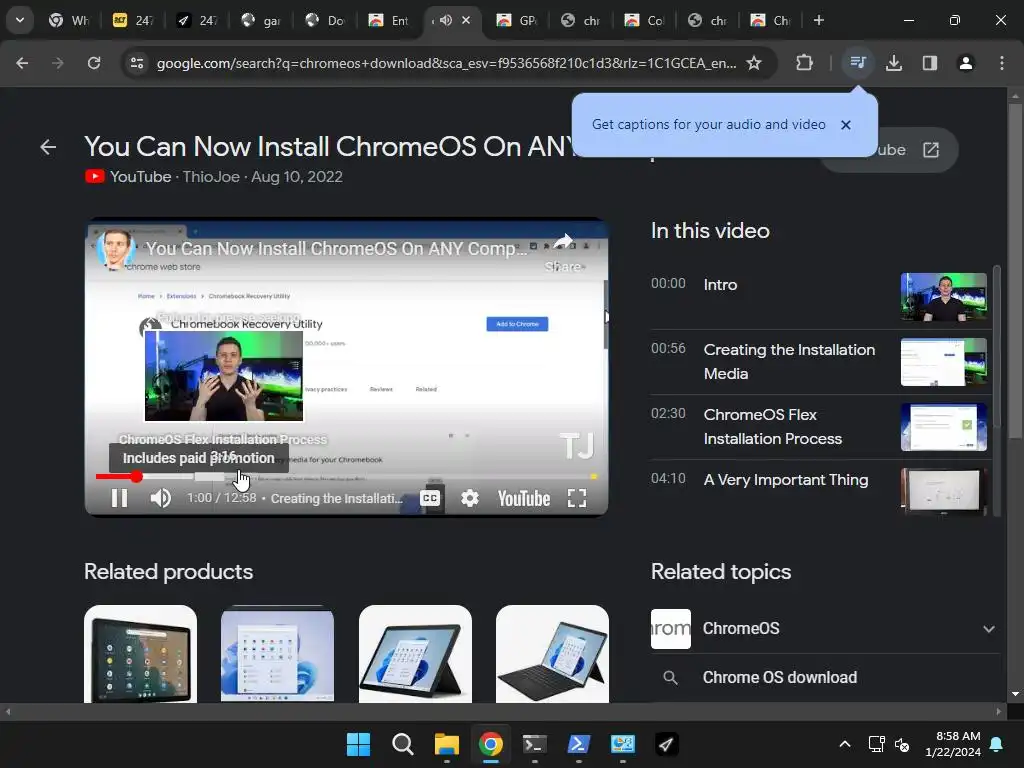The image size is (1024, 768).
Task: Open the first related product tablet image
Action: coord(140,654)
